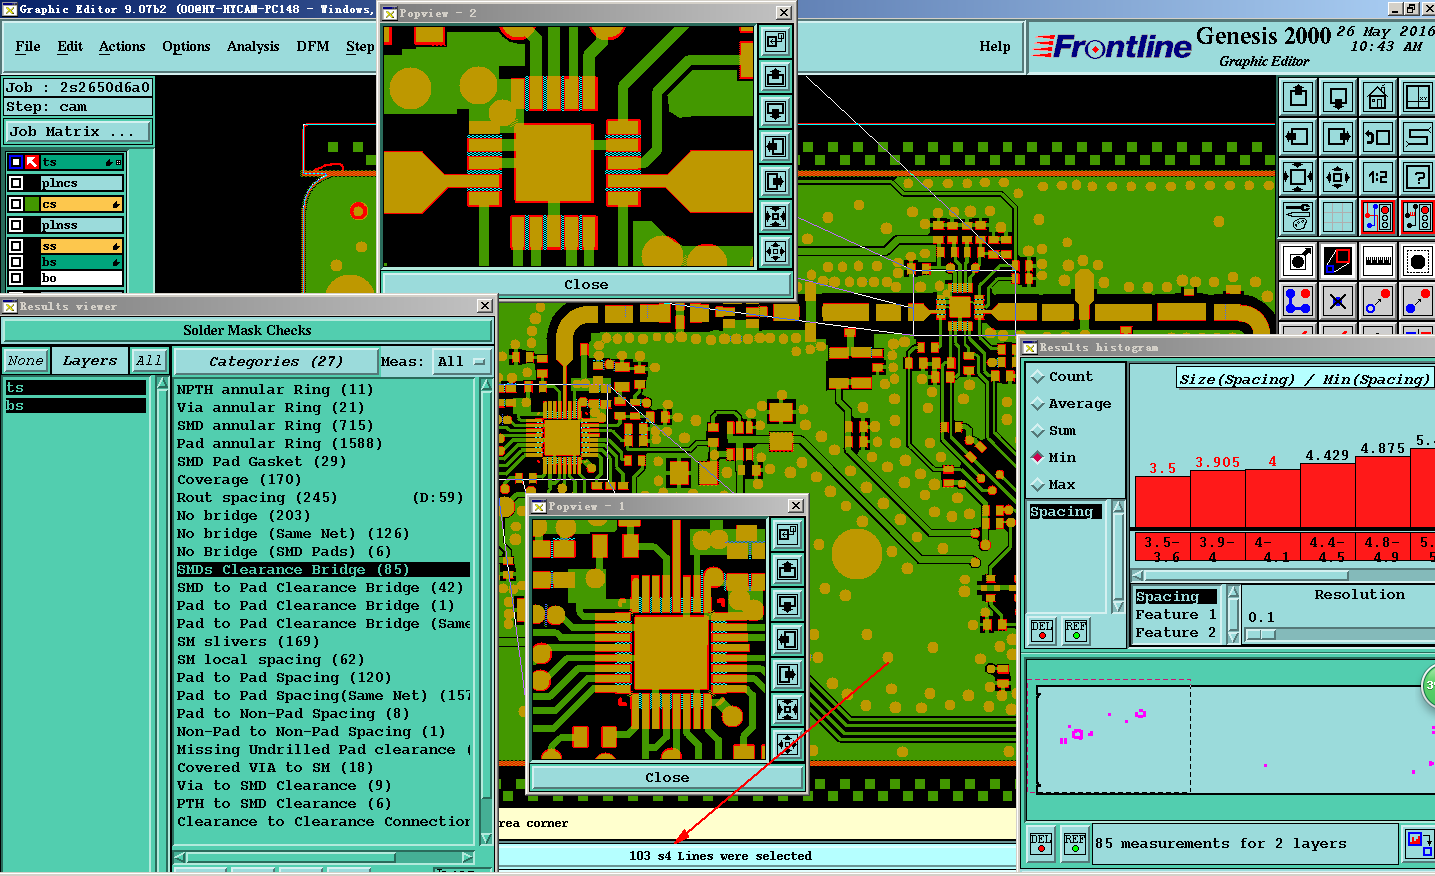This screenshot has width=1435, height=876.
Task: Open the tools wrench and pen icon
Action: pyautogui.click(x=1298, y=216)
